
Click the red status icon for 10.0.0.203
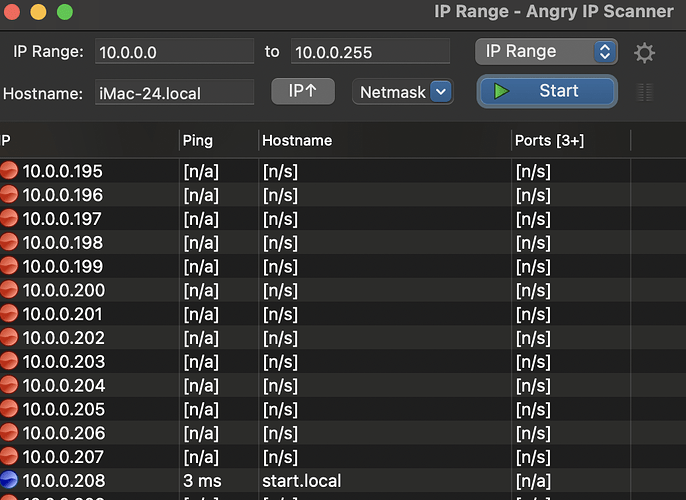click(x=9, y=361)
